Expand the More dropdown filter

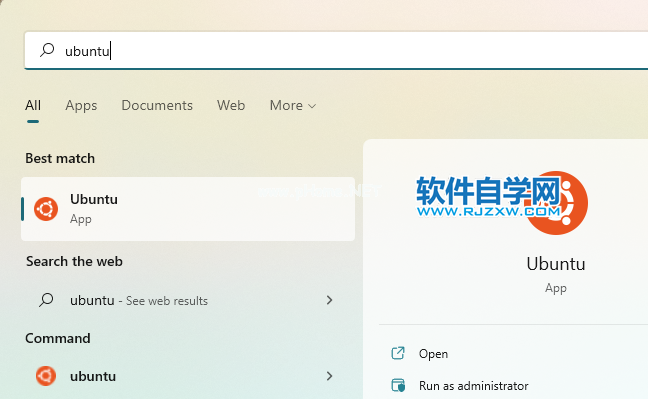point(293,105)
